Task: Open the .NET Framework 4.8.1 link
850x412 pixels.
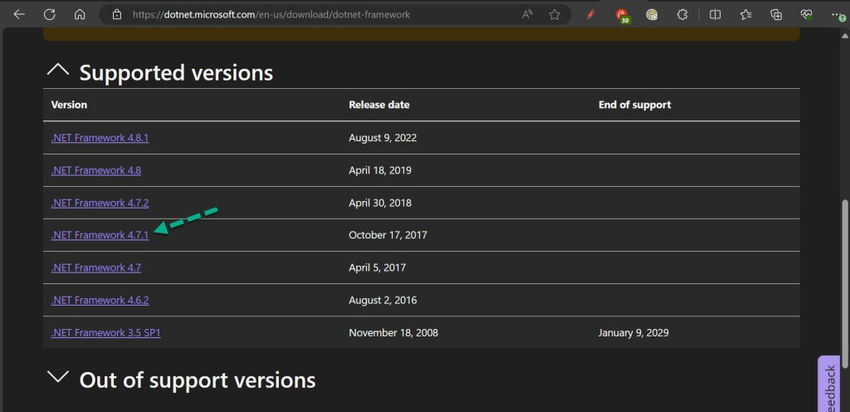Action: (99, 138)
